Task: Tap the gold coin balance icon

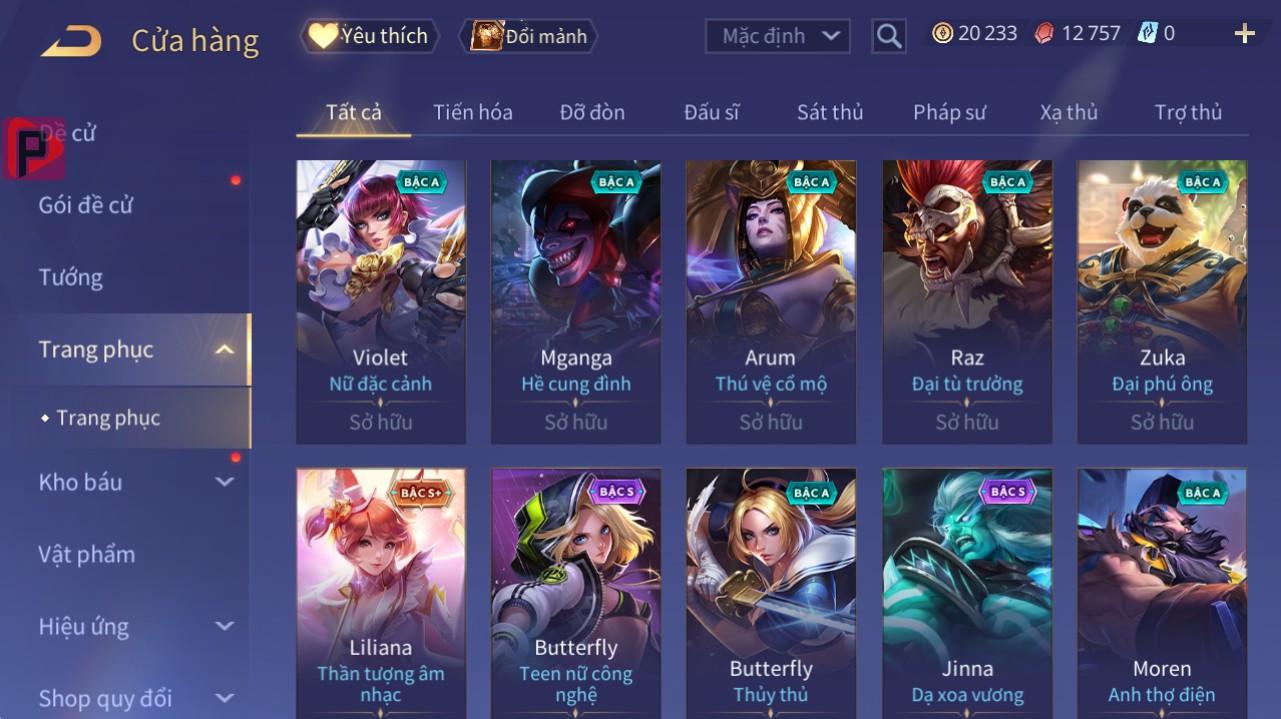Action: (942, 34)
